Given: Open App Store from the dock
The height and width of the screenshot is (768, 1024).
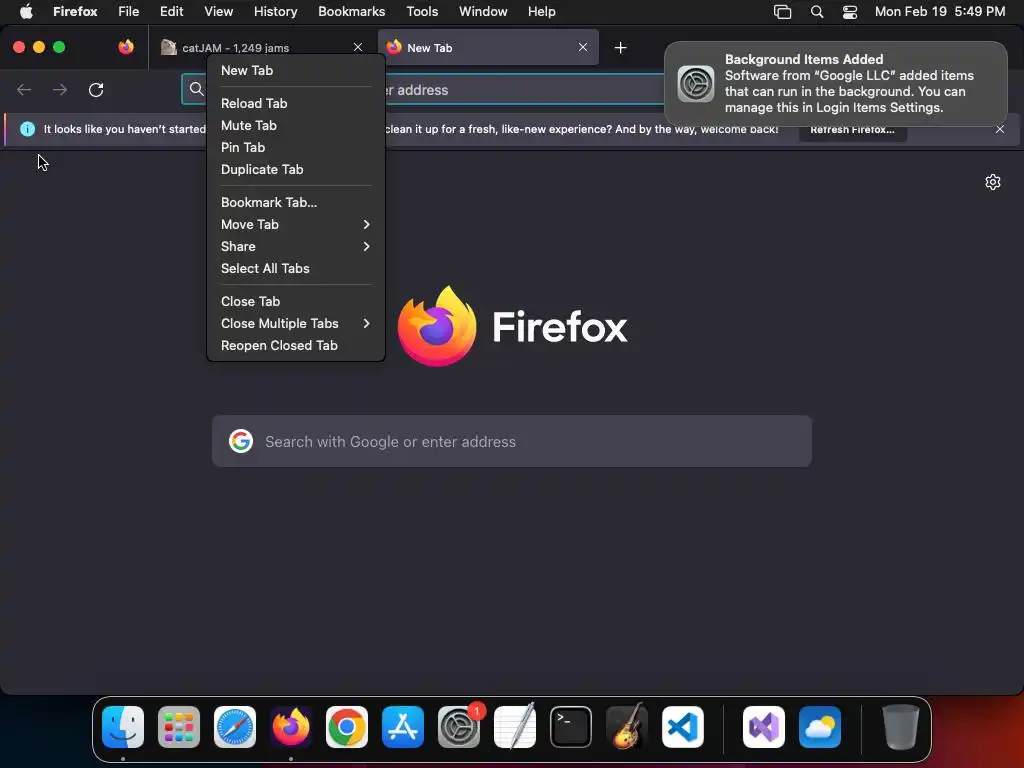Looking at the screenshot, I should click(x=403, y=727).
